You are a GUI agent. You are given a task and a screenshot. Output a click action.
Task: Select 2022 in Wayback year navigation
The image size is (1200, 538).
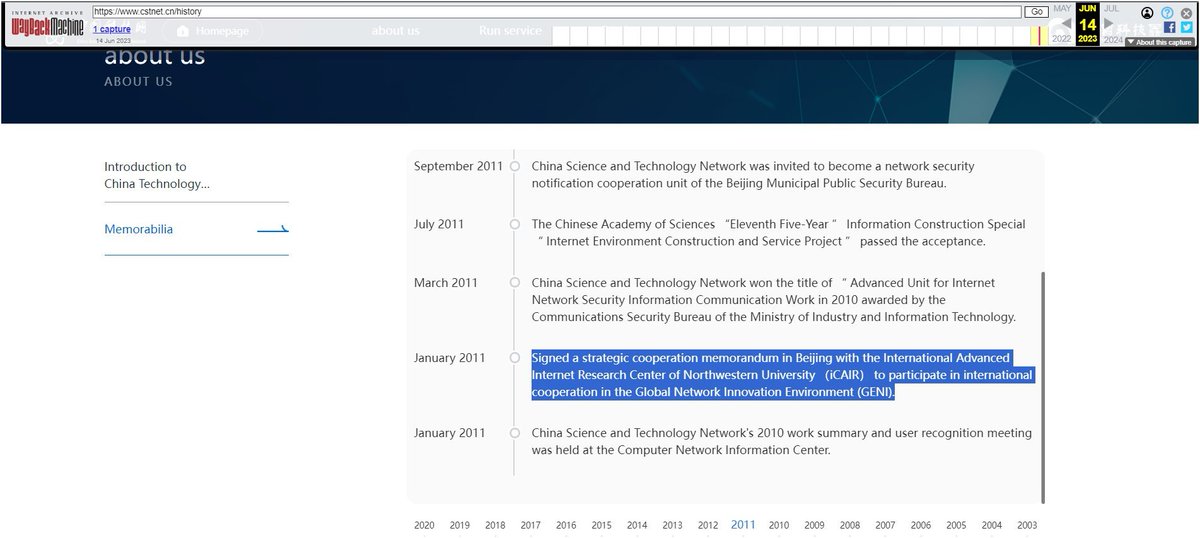click(x=1062, y=39)
